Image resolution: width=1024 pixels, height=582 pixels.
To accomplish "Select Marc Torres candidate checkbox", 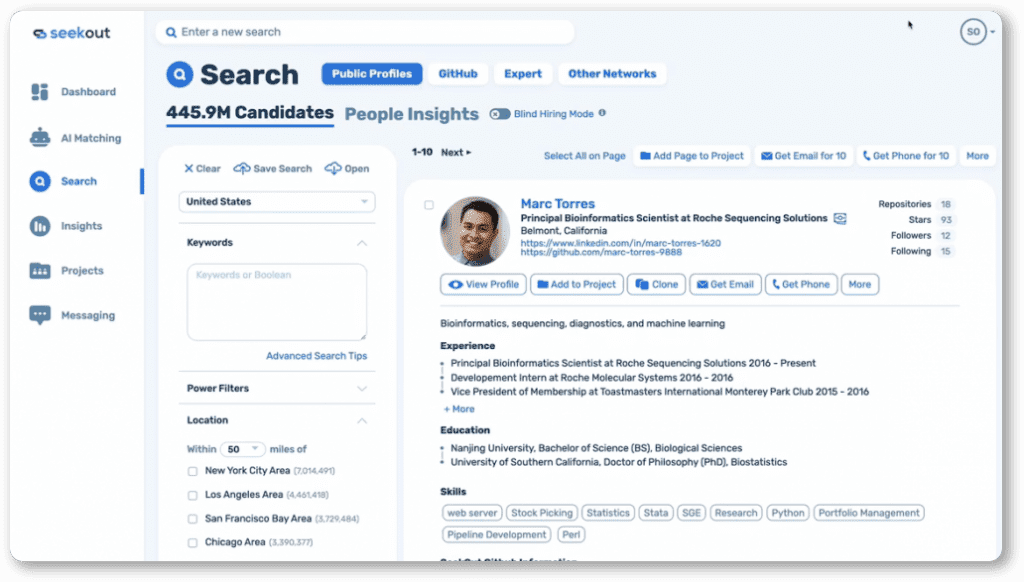I will 429,205.
